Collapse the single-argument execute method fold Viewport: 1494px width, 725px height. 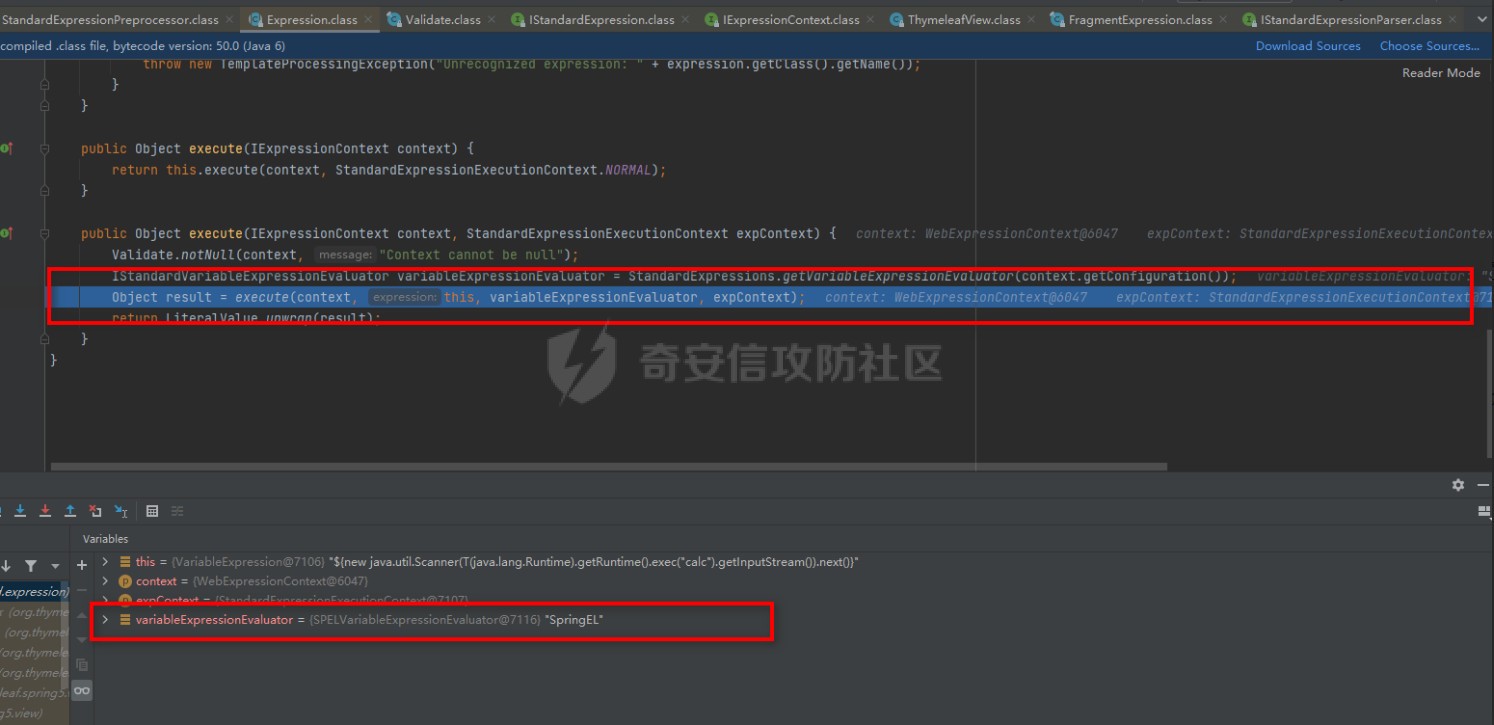[x=45, y=148]
